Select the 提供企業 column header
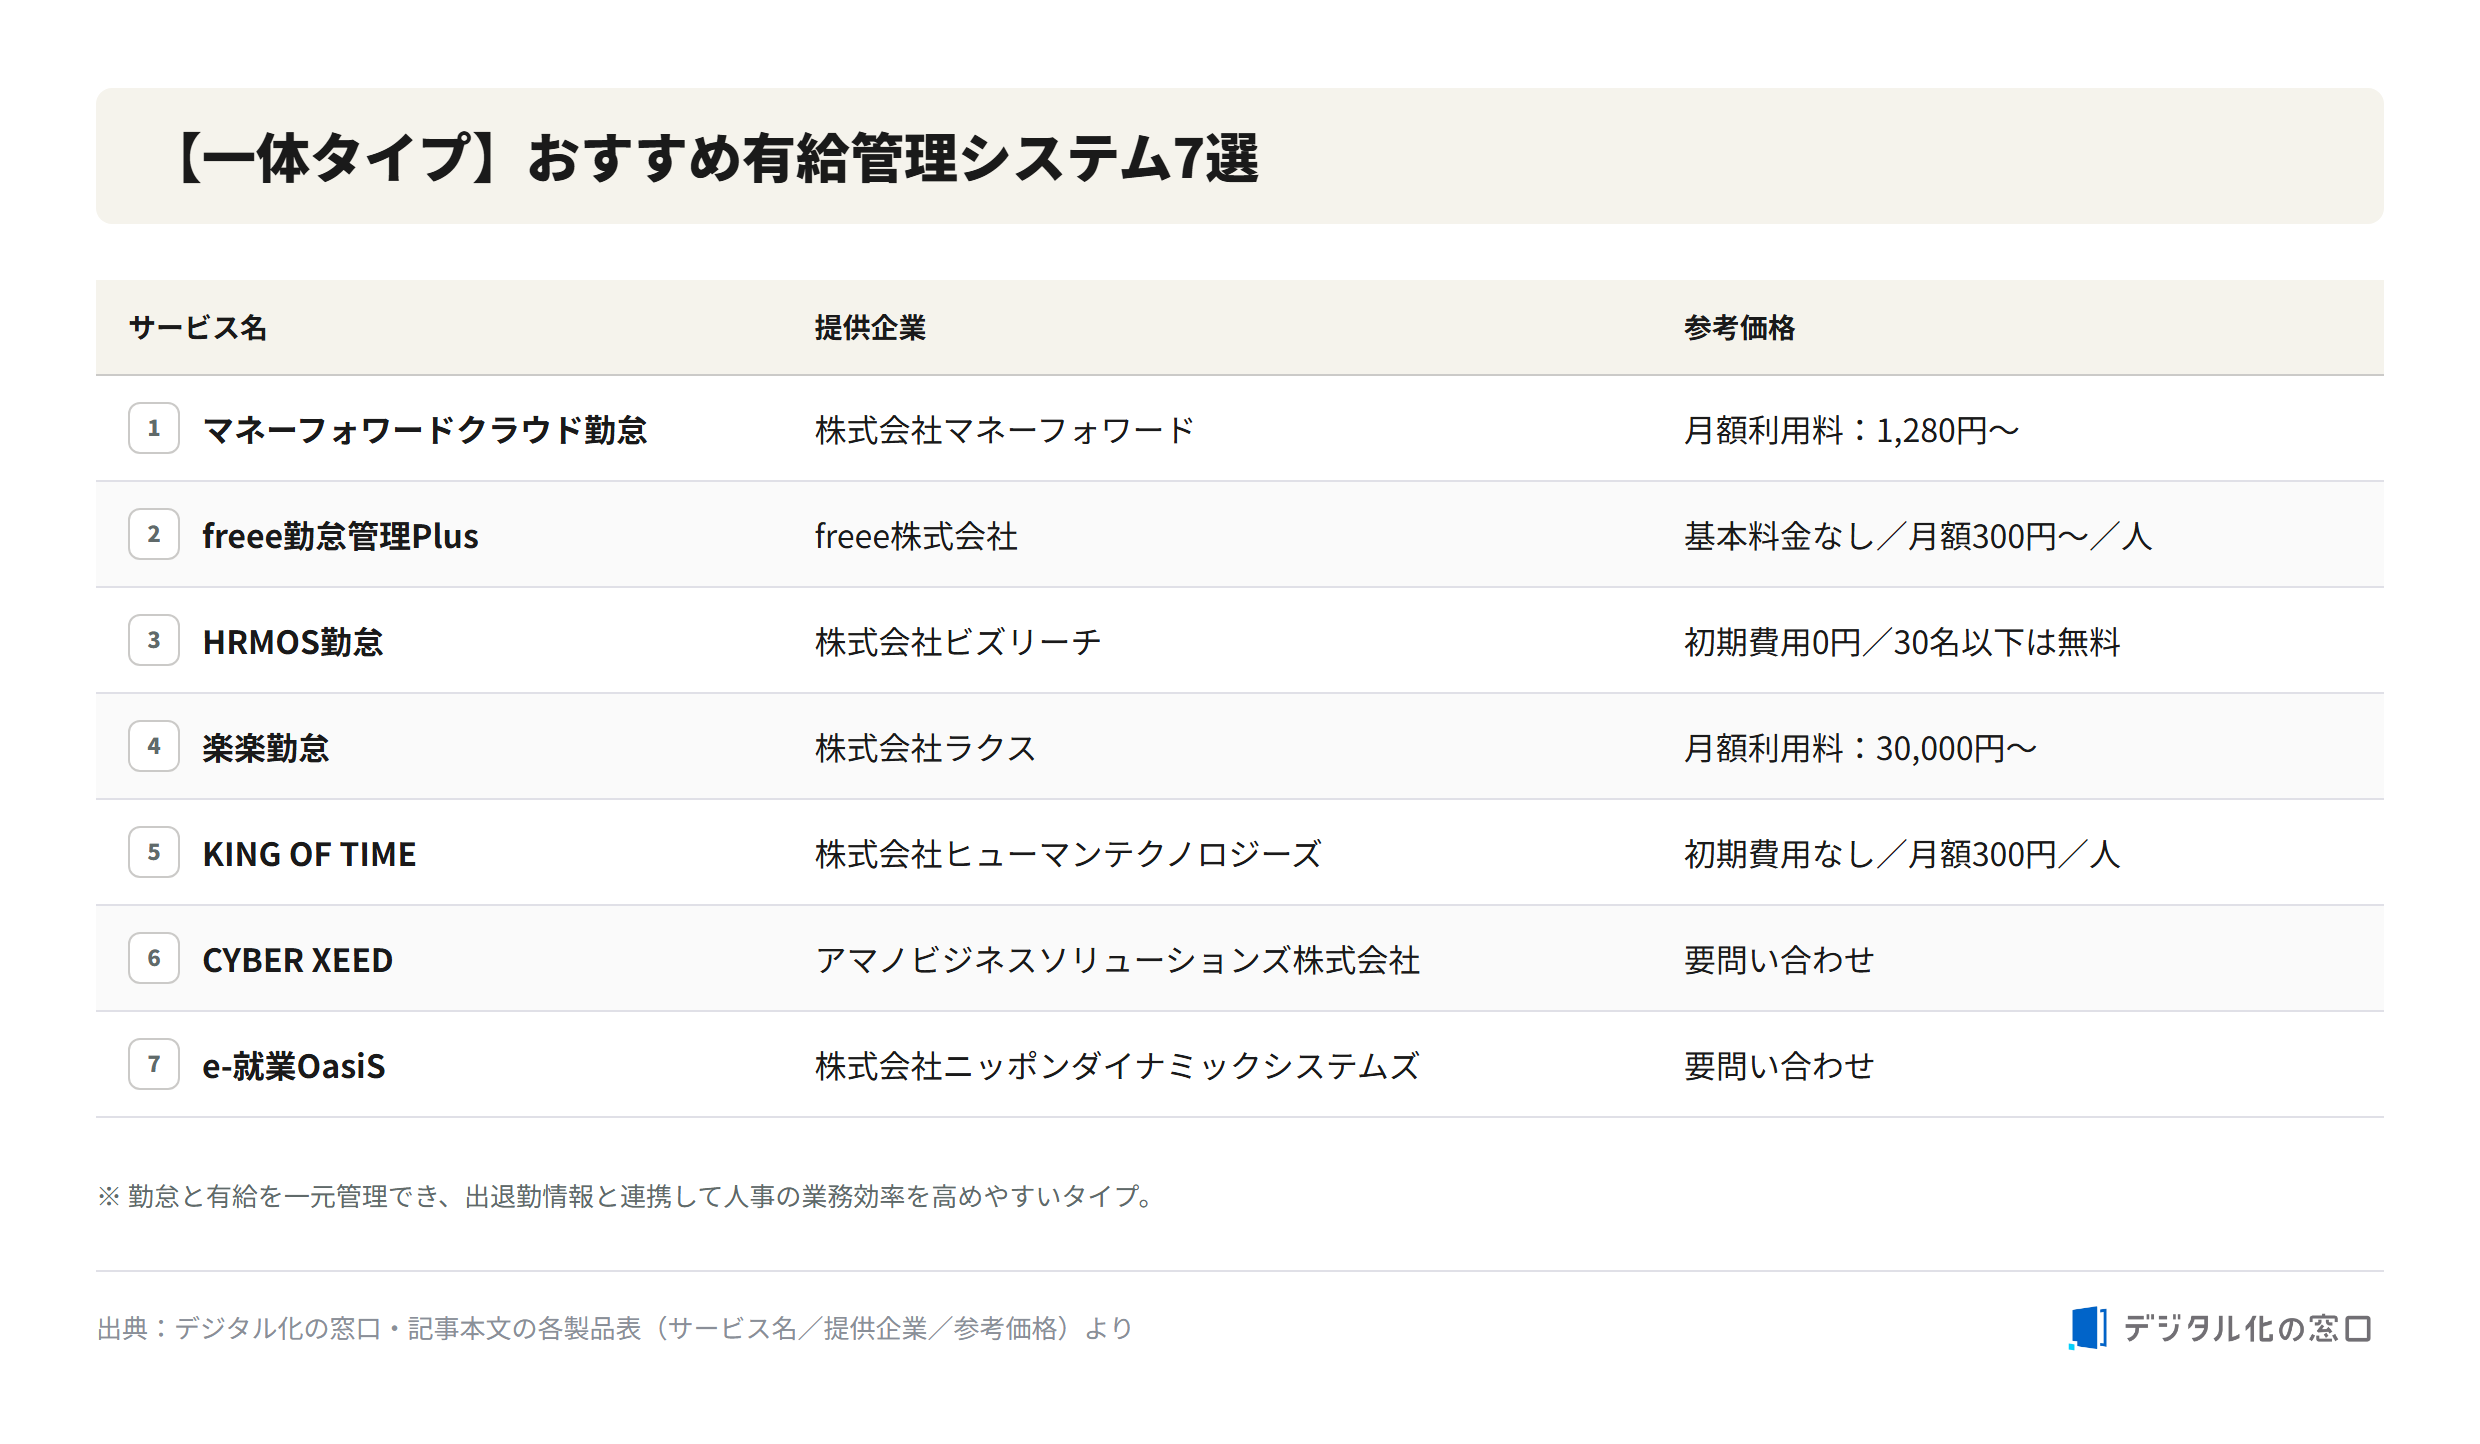Viewport: 2480px width, 1444px height. pyautogui.click(x=870, y=328)
